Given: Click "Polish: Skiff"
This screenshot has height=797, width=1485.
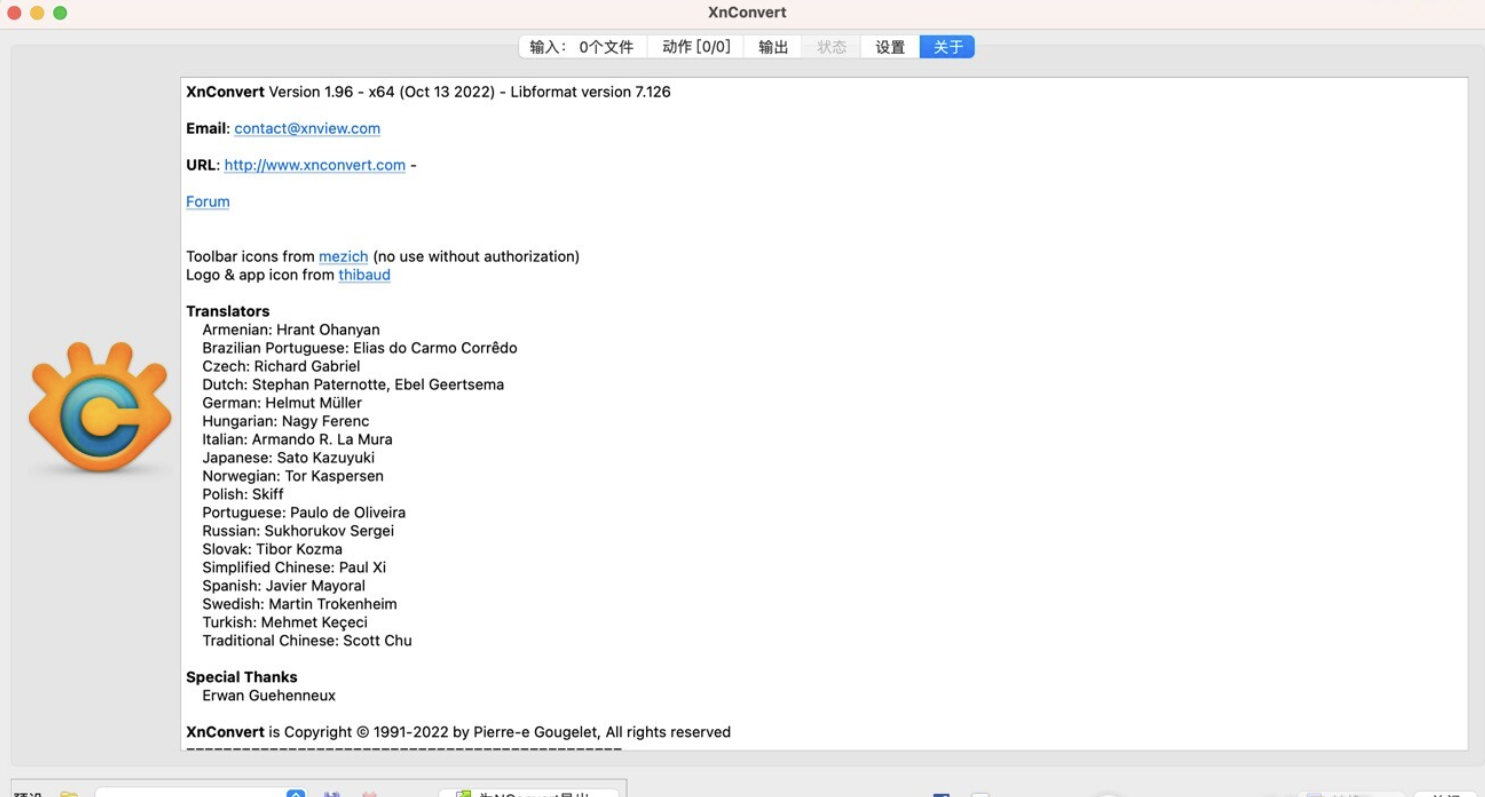Looking at the screenshot, I should pos(243,494).
